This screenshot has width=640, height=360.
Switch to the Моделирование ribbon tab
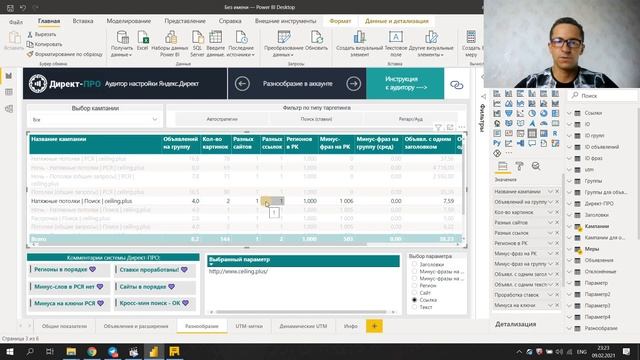coord(129,21)
